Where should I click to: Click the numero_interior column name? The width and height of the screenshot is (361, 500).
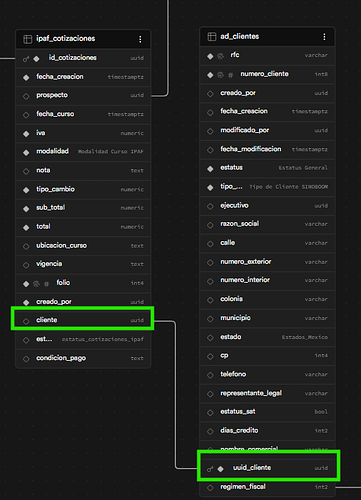245,280
